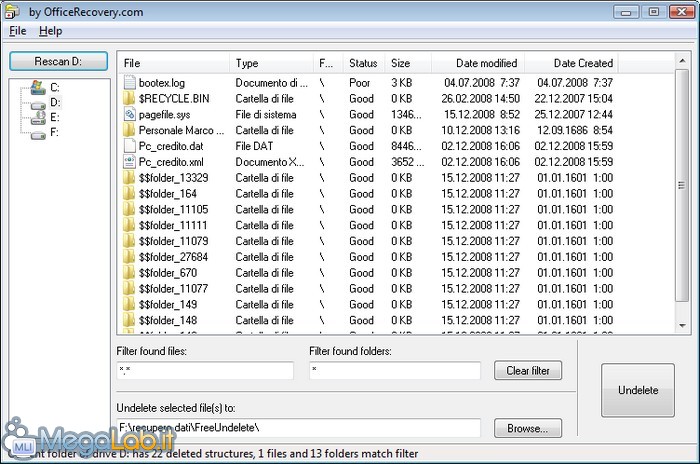Select drive C: in the tree
Viewport: 700px width, 464px height.
point(55,88)
